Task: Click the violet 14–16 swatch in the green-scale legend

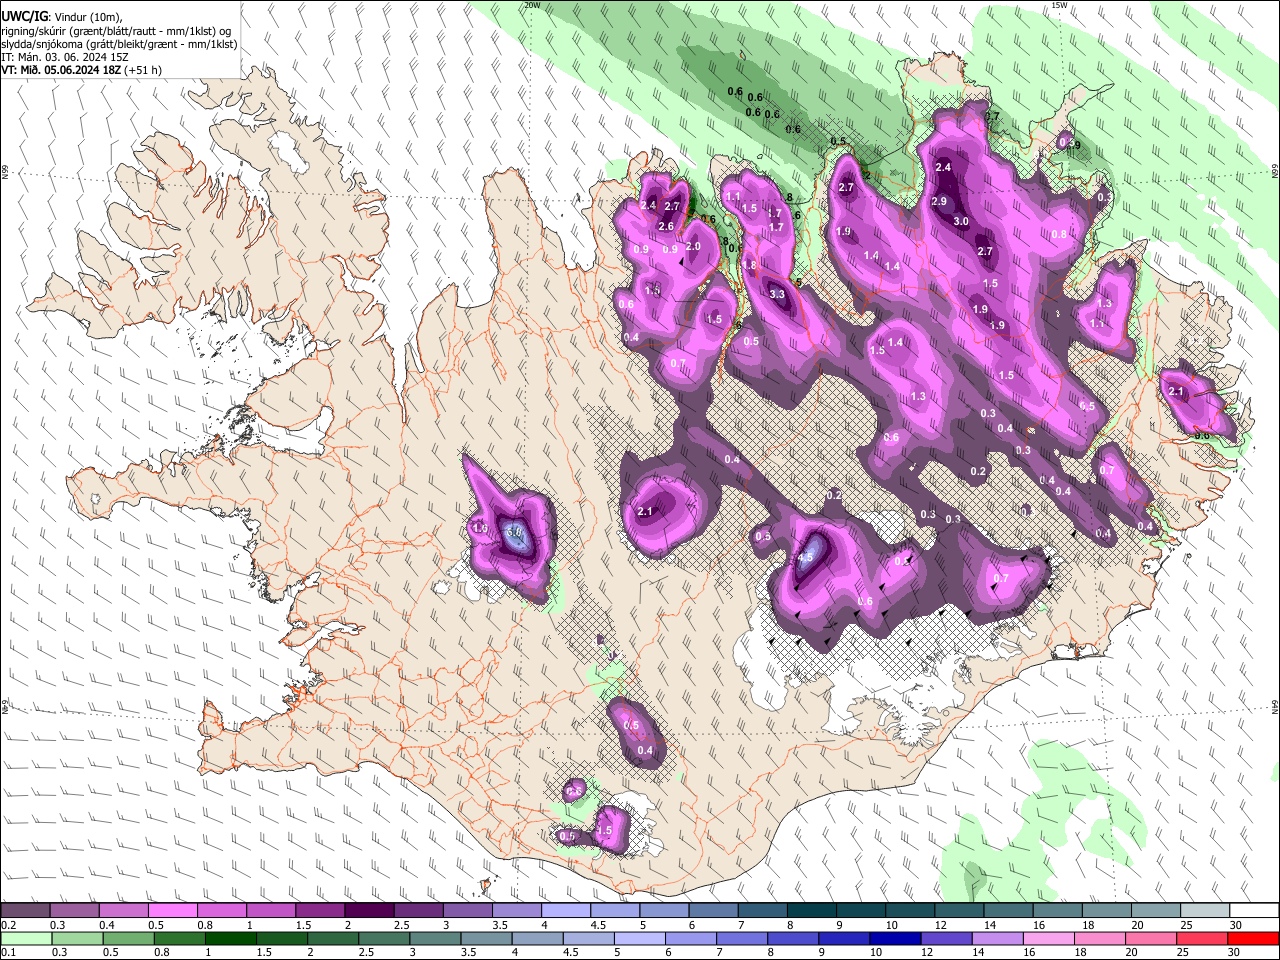Action: (x=997, y=939)
